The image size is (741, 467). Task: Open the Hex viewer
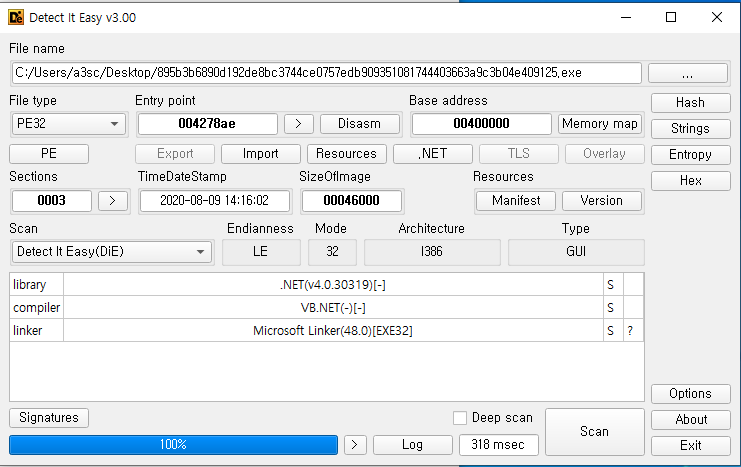pos(690,181)
